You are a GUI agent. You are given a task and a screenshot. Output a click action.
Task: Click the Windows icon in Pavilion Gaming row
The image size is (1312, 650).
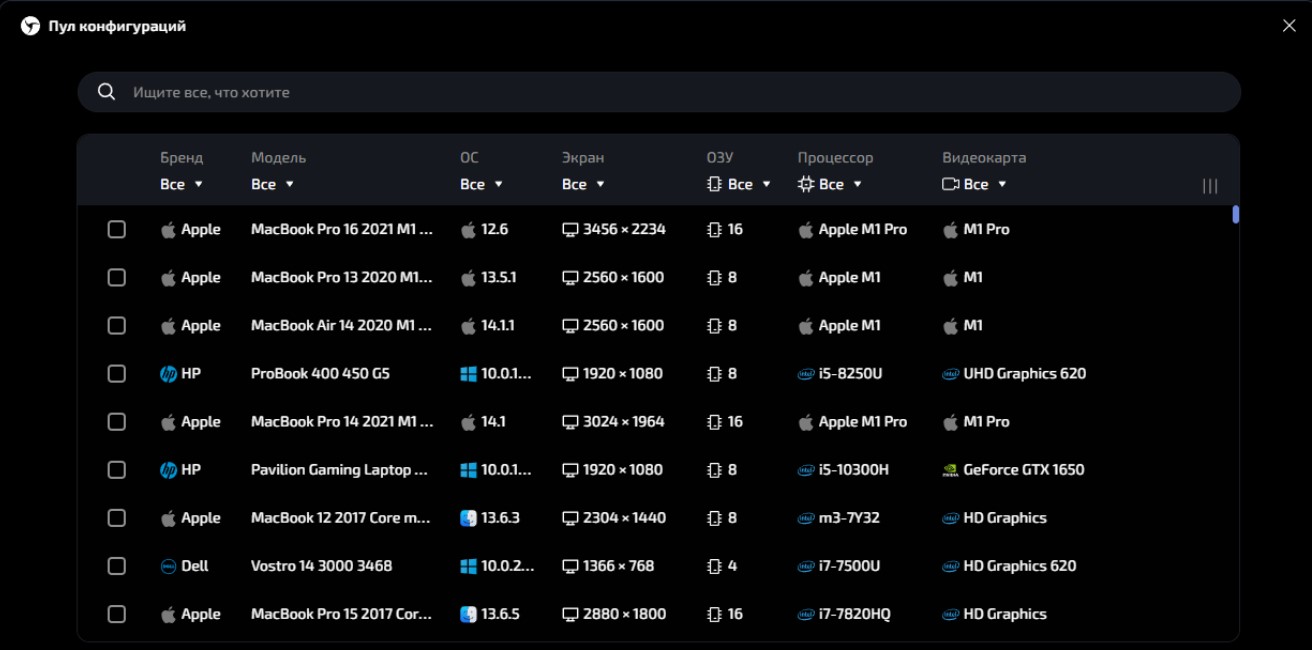coord(468,470)
